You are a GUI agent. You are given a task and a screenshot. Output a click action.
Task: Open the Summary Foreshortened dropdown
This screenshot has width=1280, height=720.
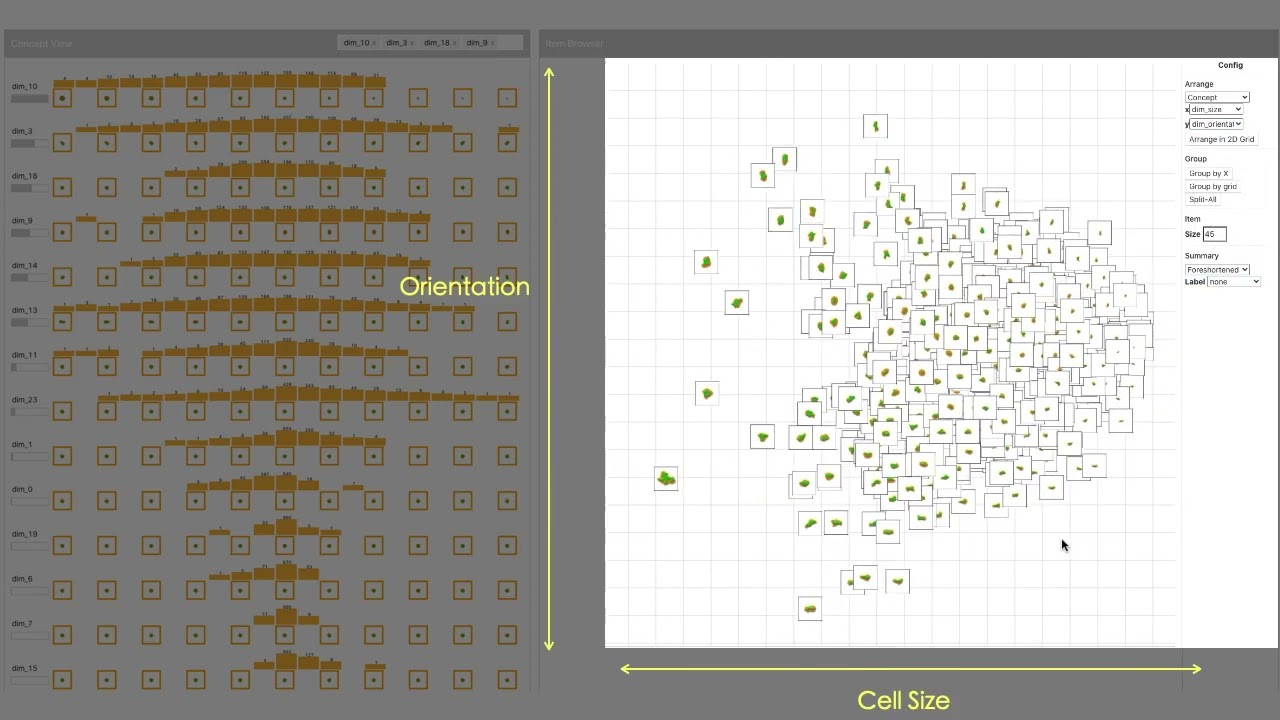coord(1217,269)
